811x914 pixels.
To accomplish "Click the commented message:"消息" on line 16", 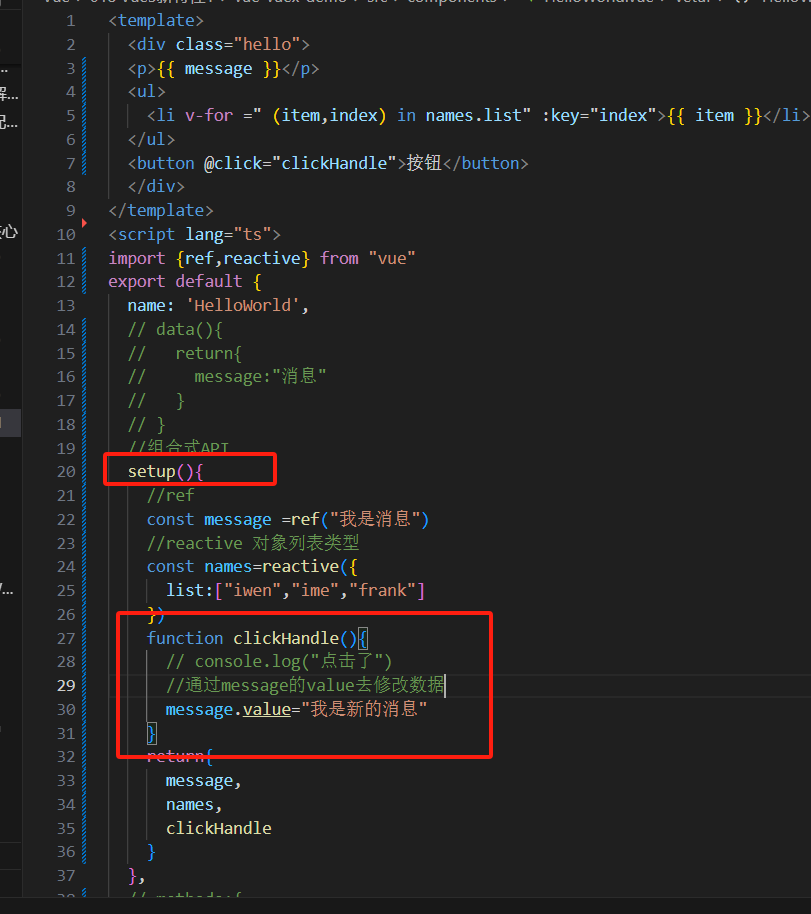I will pos(260,377).
